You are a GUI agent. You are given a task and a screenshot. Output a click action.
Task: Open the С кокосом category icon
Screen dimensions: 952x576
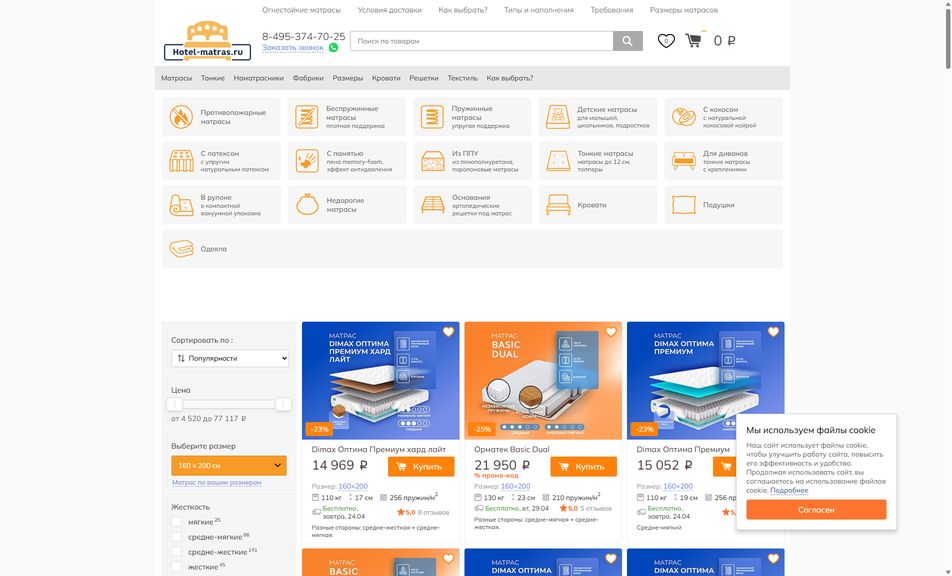pyautogui.click(x=683, y=117)
